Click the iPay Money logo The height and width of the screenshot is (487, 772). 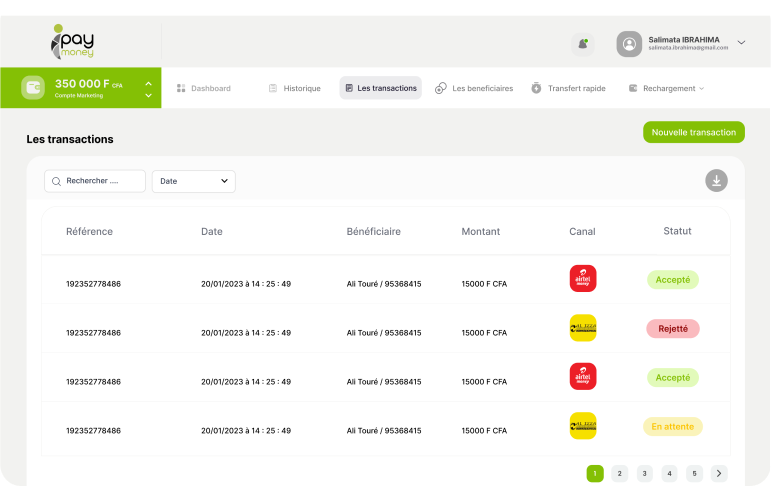coord(73,41)
